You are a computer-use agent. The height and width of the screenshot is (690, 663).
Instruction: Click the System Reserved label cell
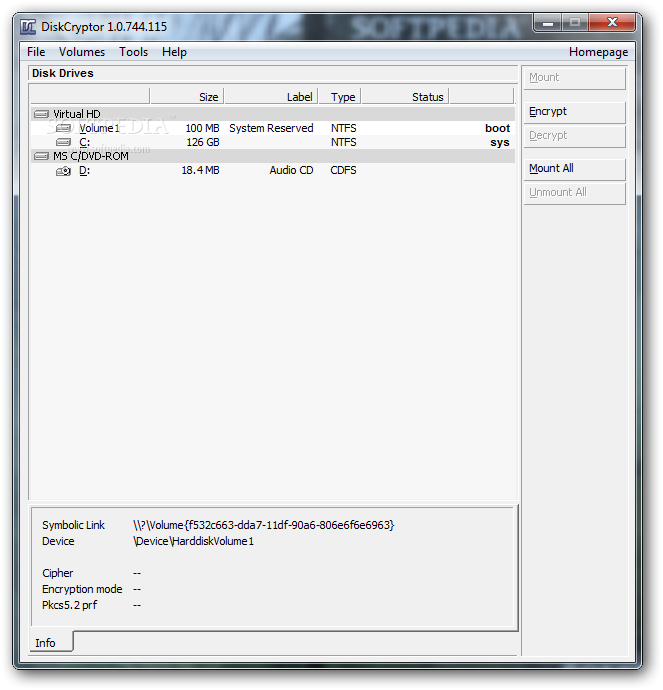tap(271, 128)
